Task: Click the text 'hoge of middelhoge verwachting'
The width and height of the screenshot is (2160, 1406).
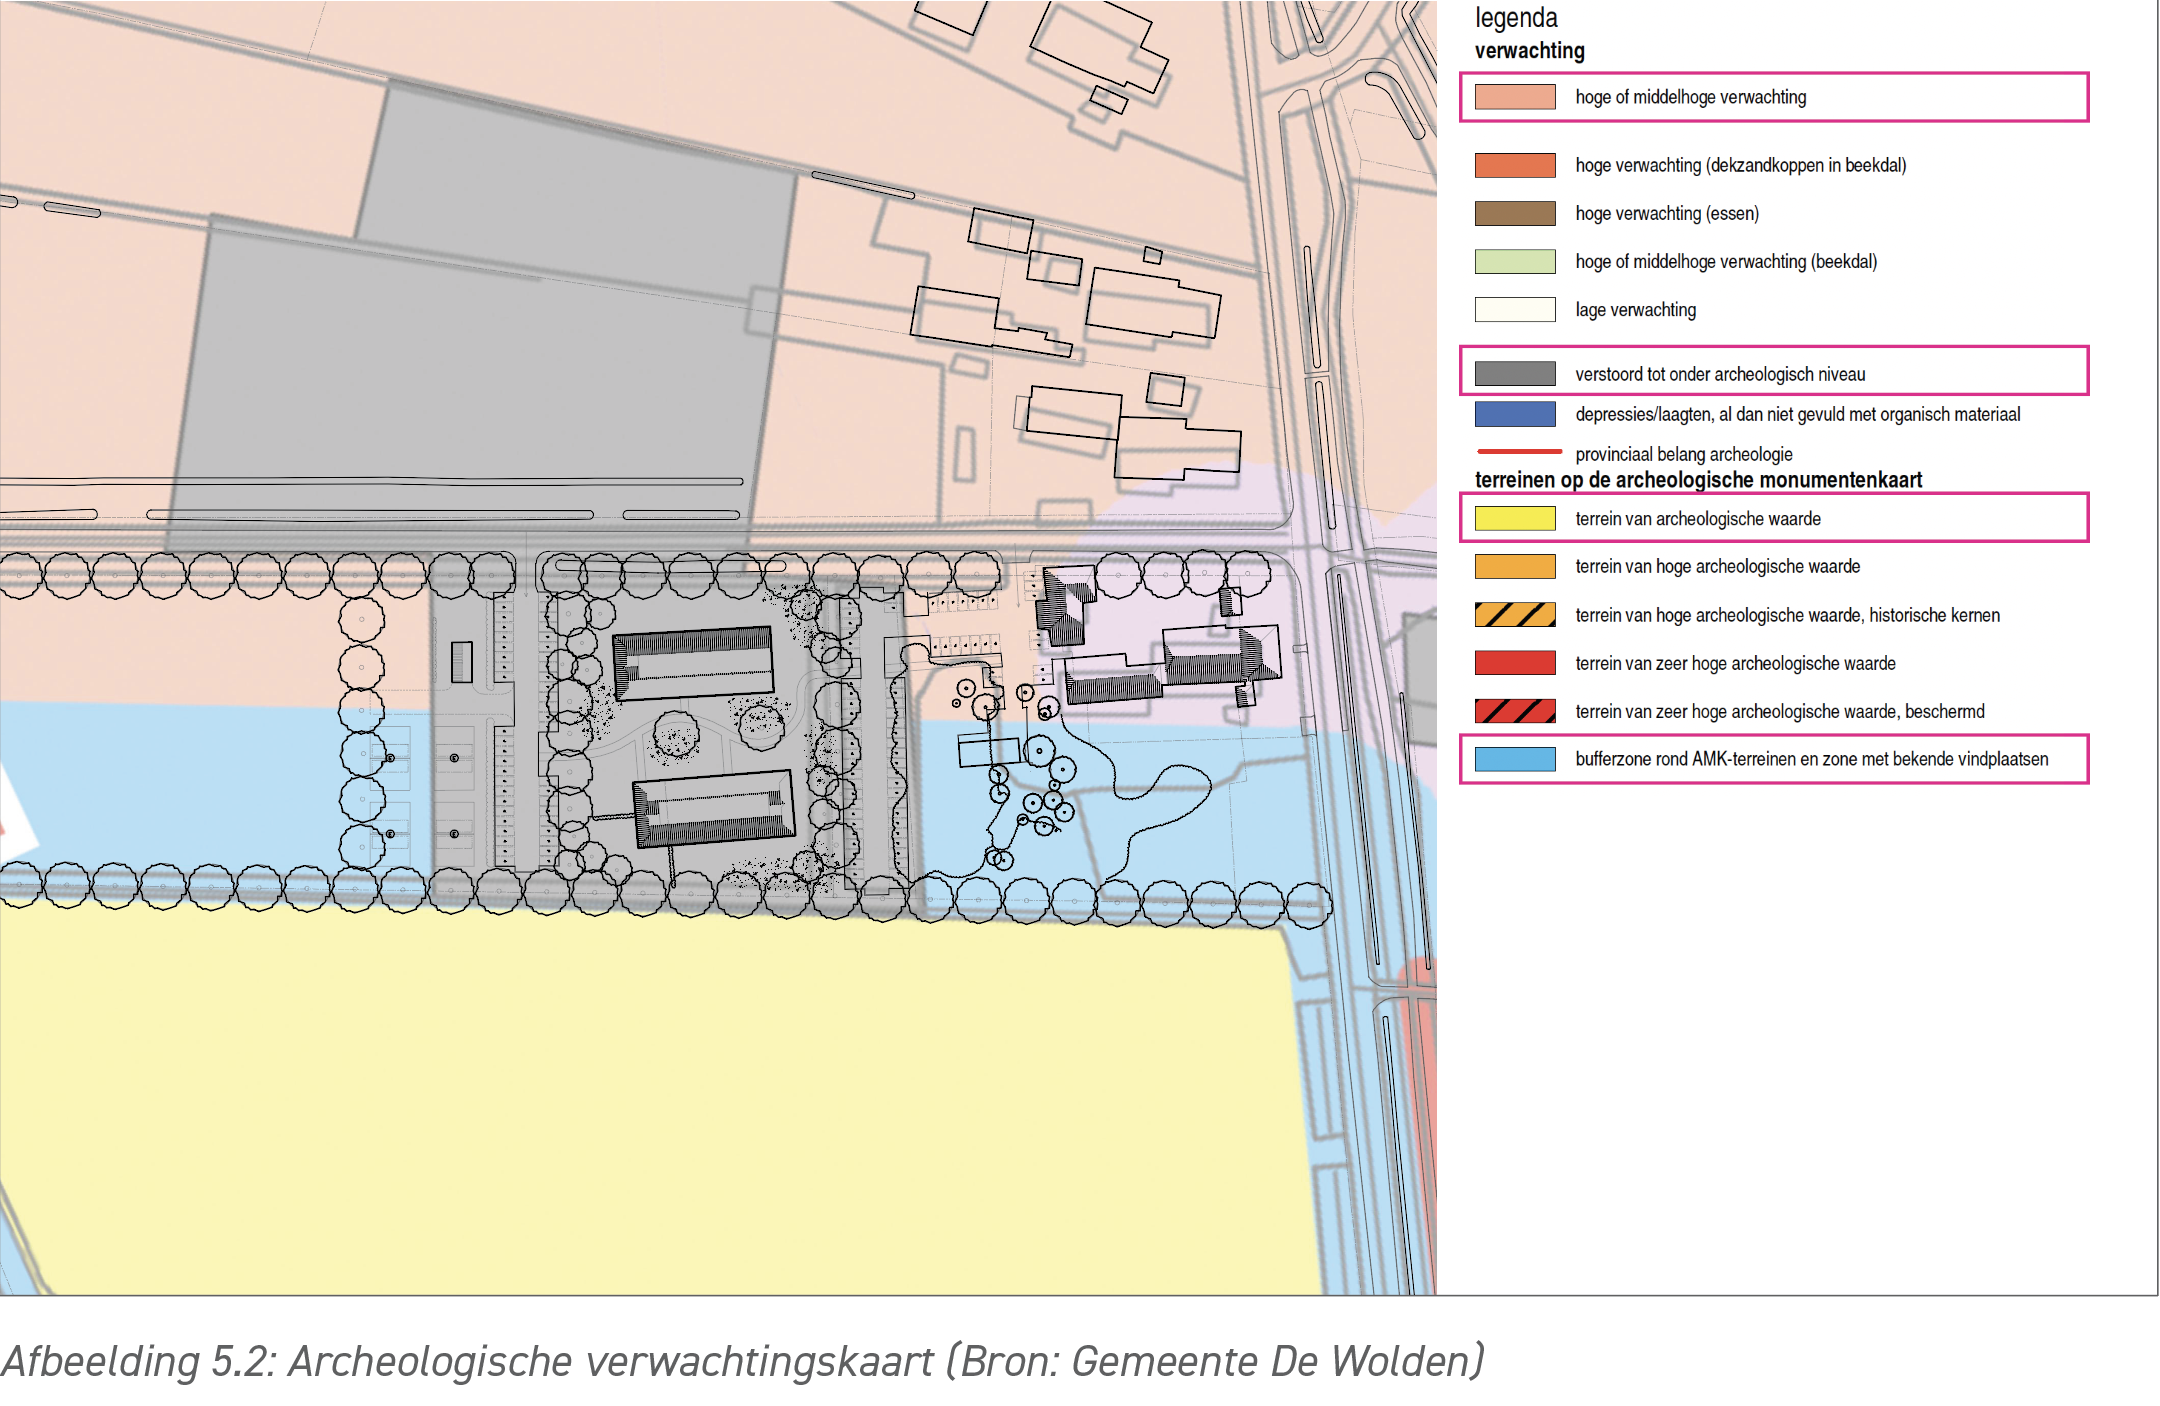Action: click(x=1691, y=97)
